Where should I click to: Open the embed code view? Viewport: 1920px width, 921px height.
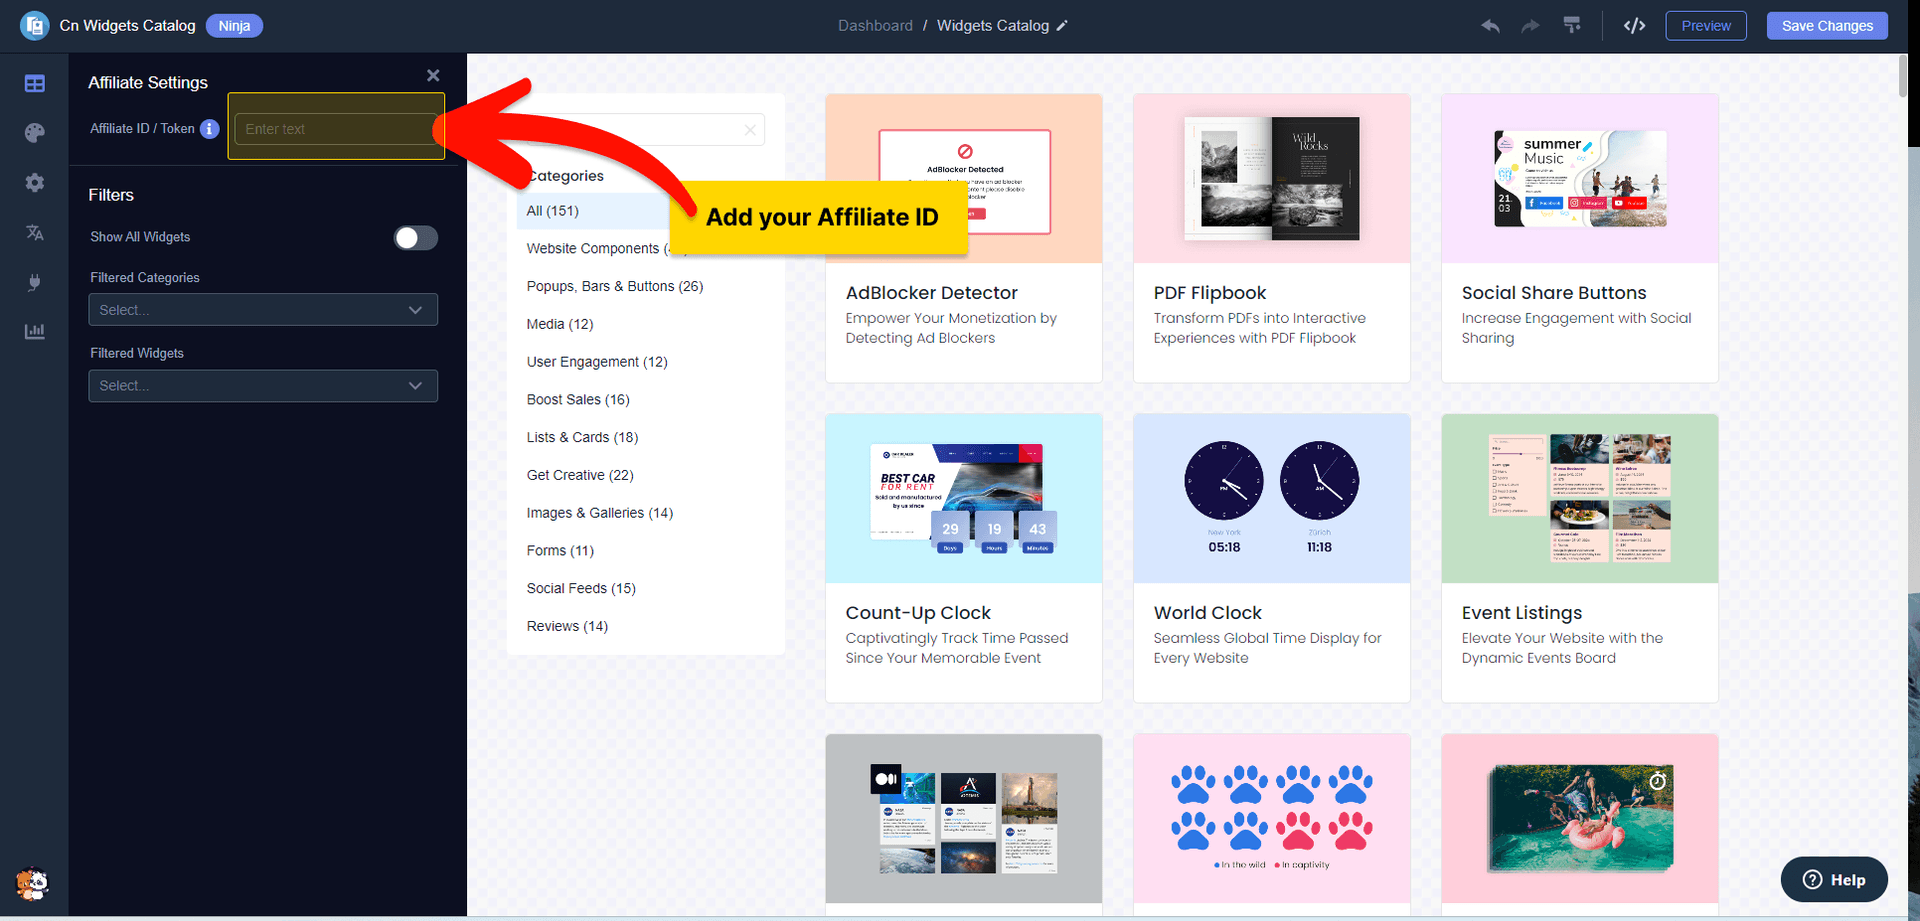pyautogui.click(x=1634, y=26)
